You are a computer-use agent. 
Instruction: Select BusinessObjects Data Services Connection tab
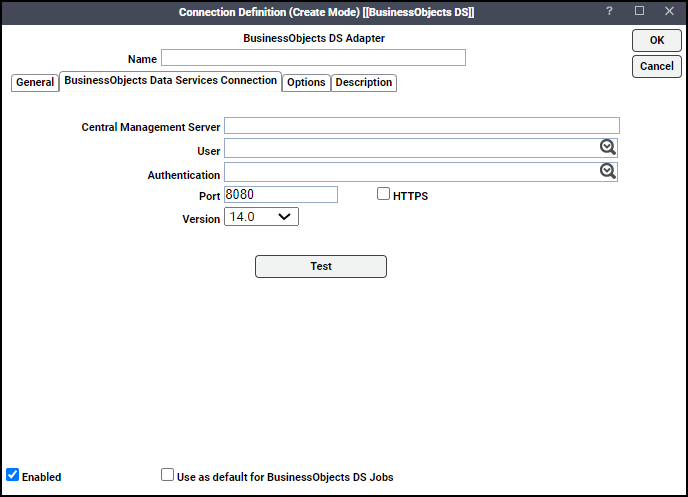coord(170,81)
